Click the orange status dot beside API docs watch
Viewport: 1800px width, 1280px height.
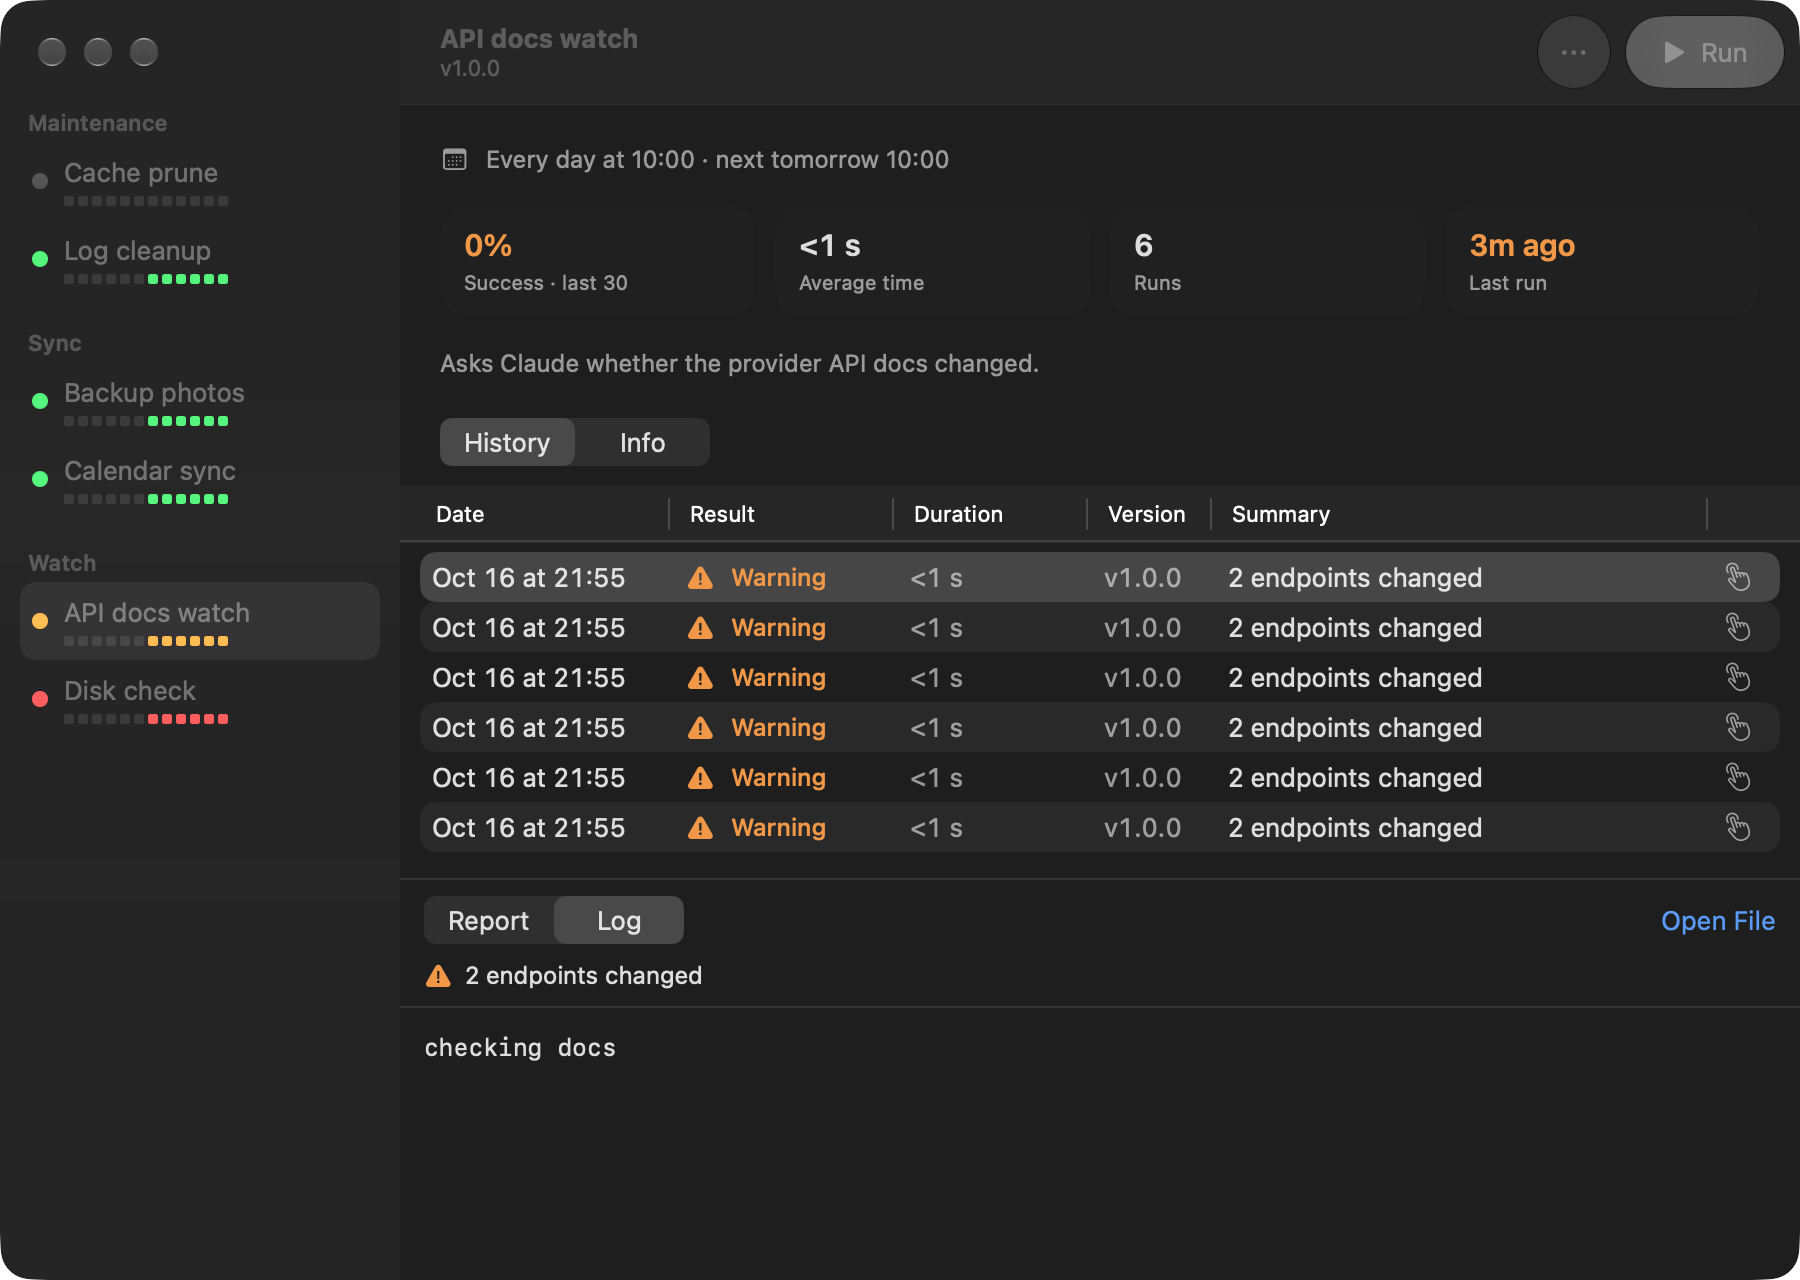click(x=40, y=621)
